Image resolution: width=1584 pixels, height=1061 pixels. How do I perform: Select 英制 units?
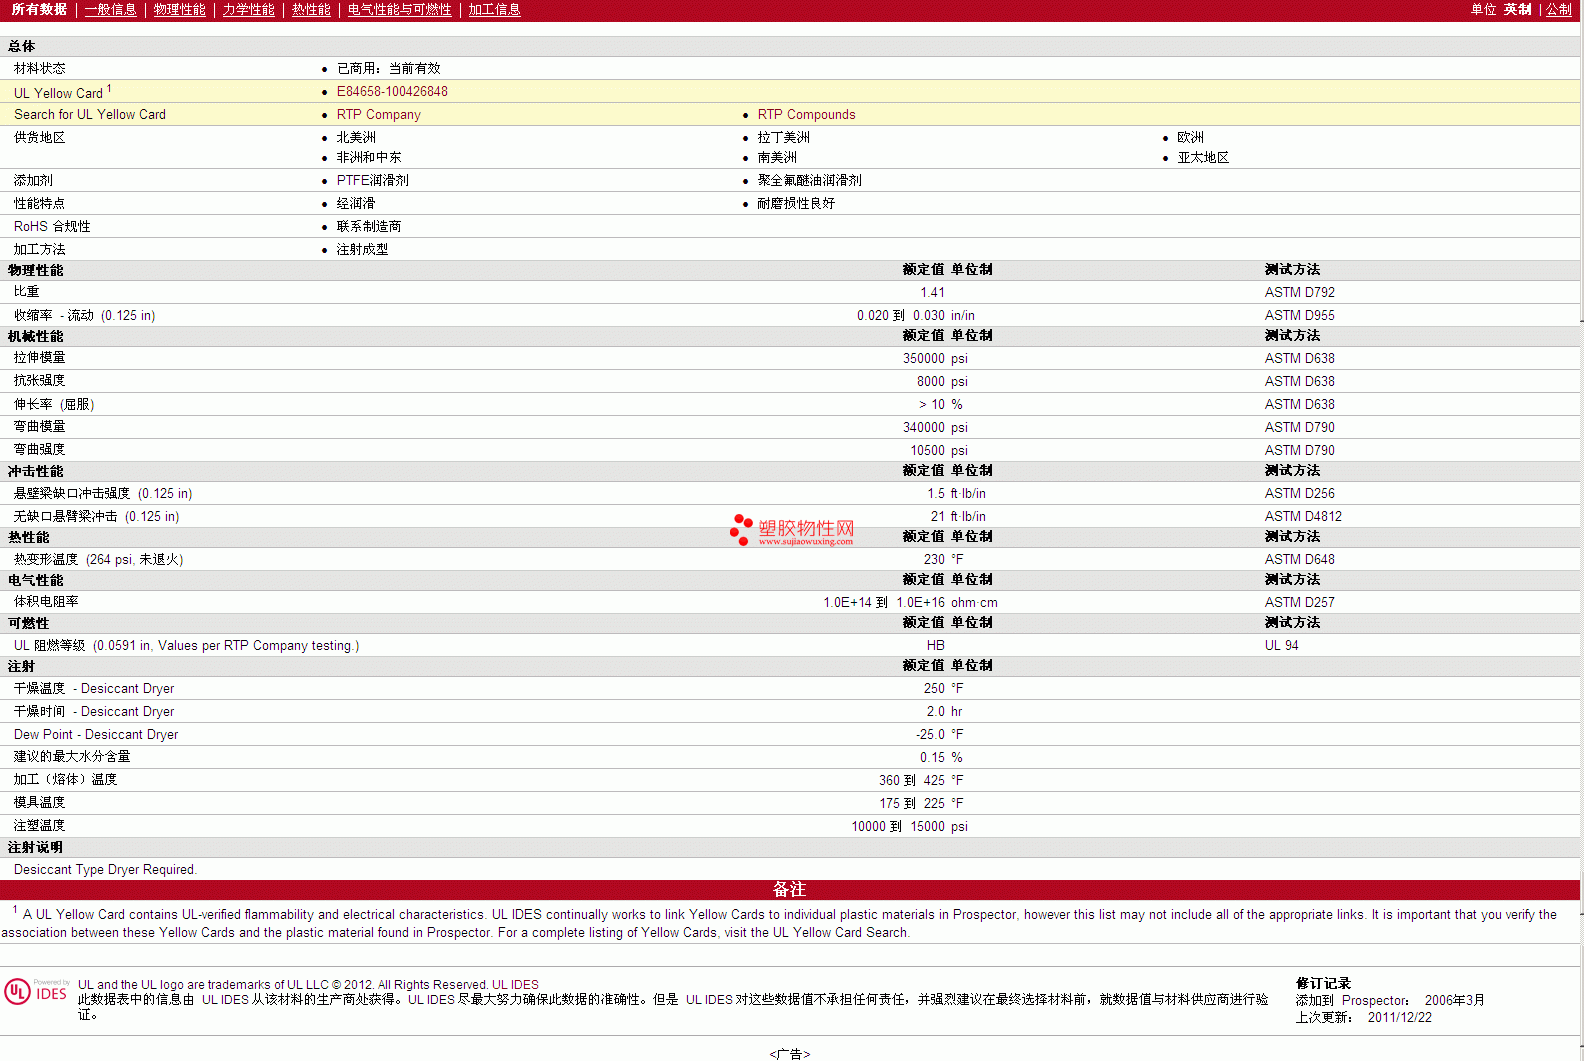point(1517,10)
